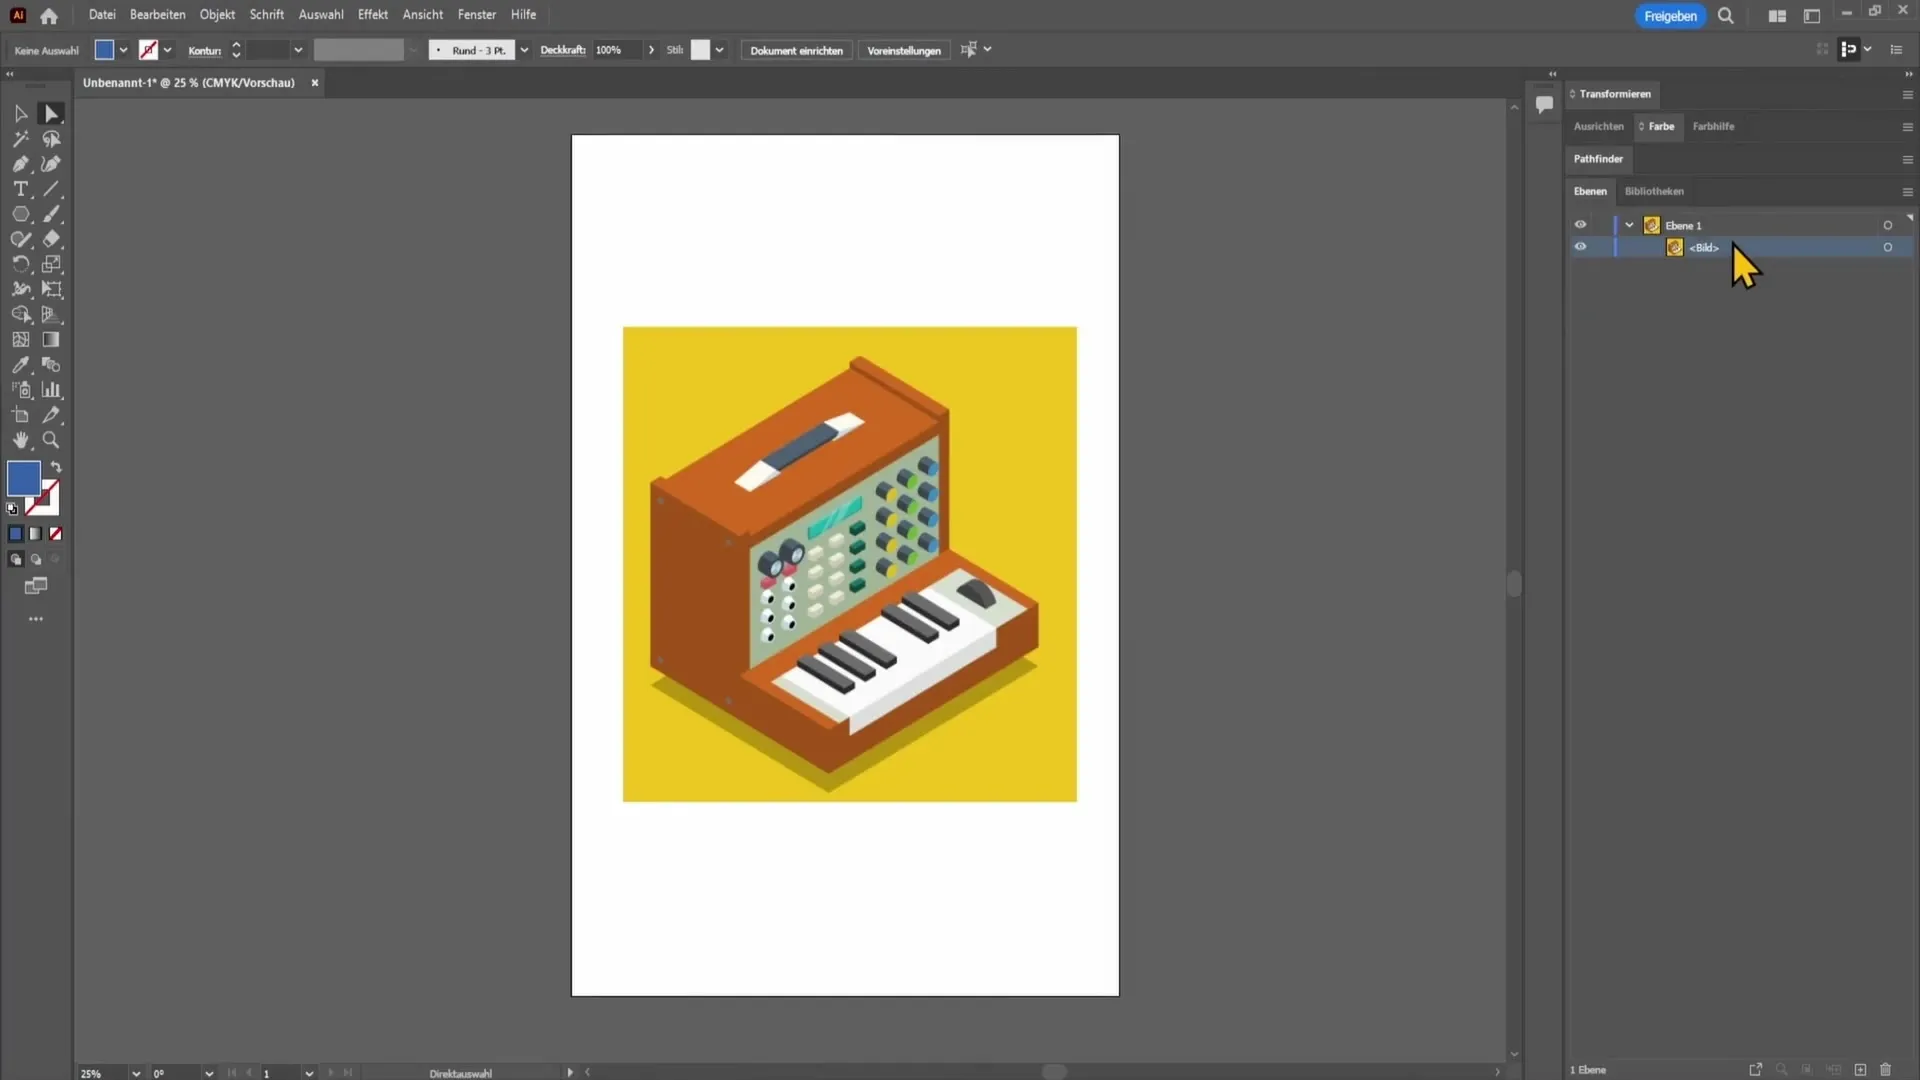The image size is (1920, 1080).
Task: Select the Column Graph tool
Action: pos(51,390)
